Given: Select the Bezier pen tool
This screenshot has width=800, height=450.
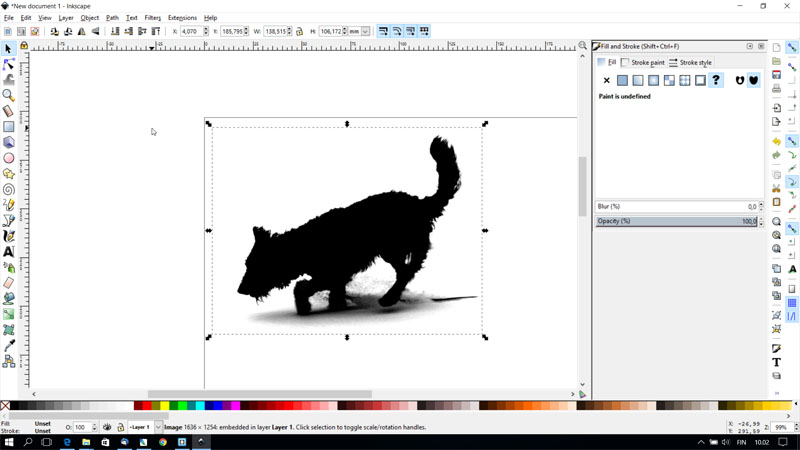Looking at the screenshot, I should 8,220.
